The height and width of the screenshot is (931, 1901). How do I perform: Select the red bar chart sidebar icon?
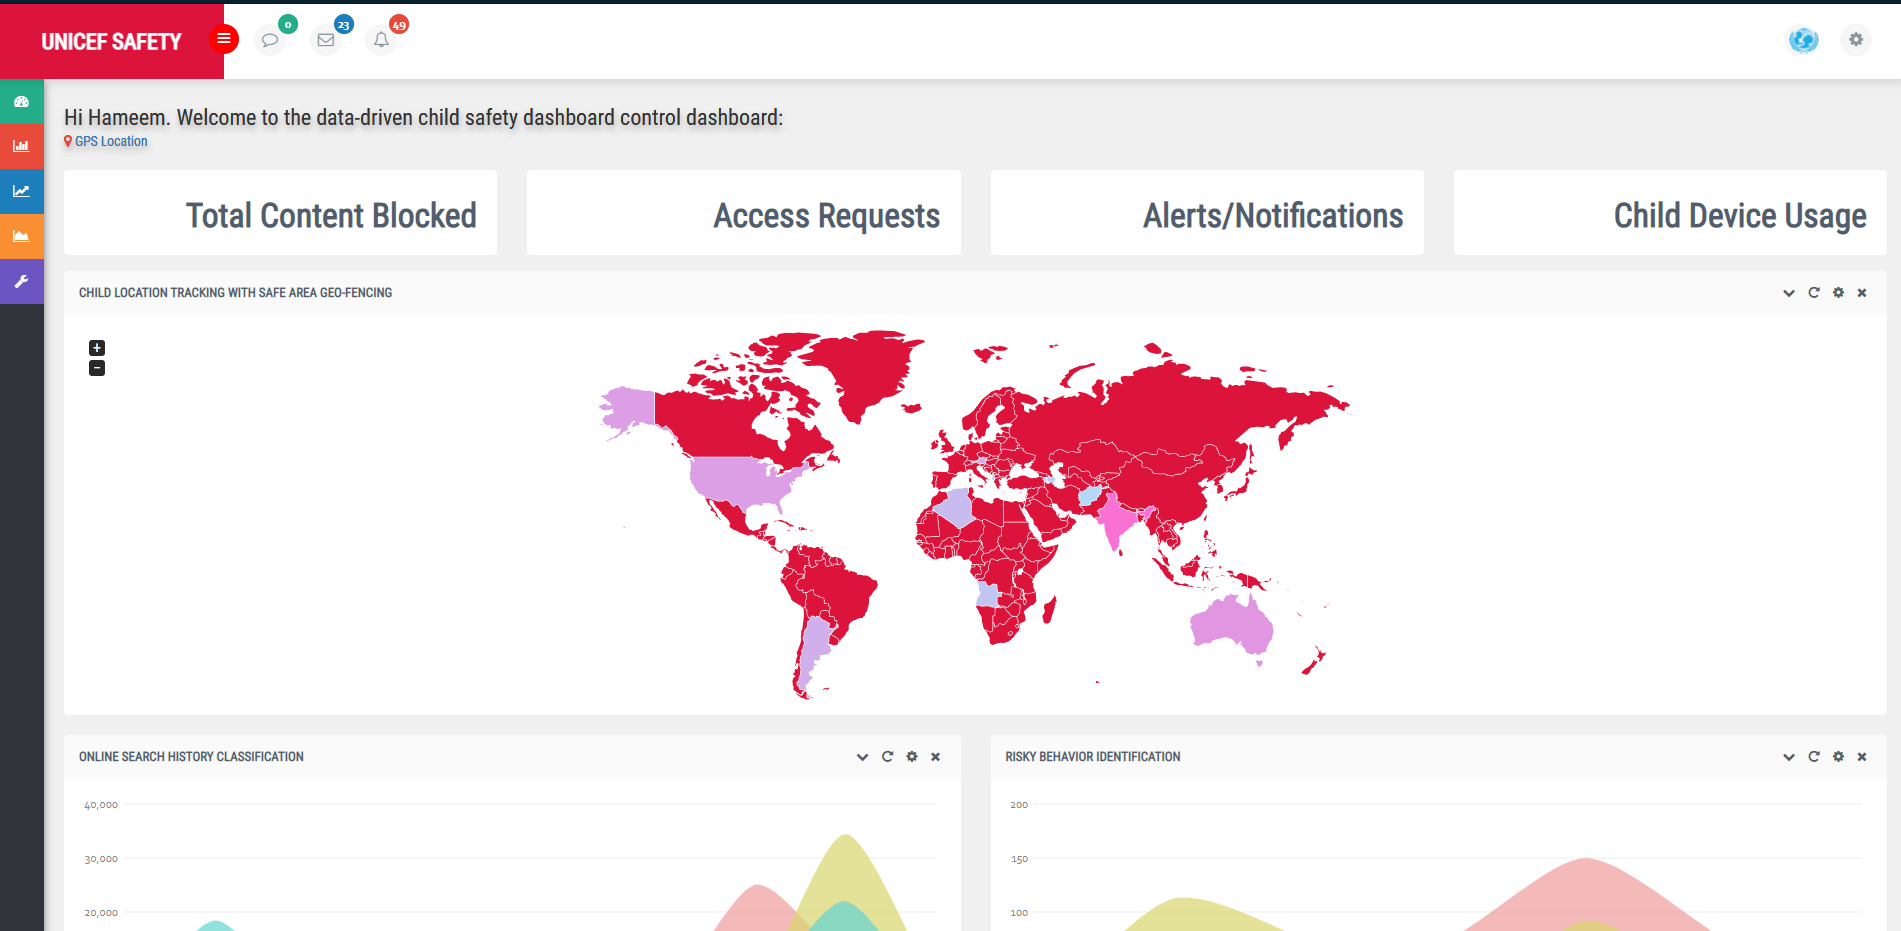pos(21,146)
